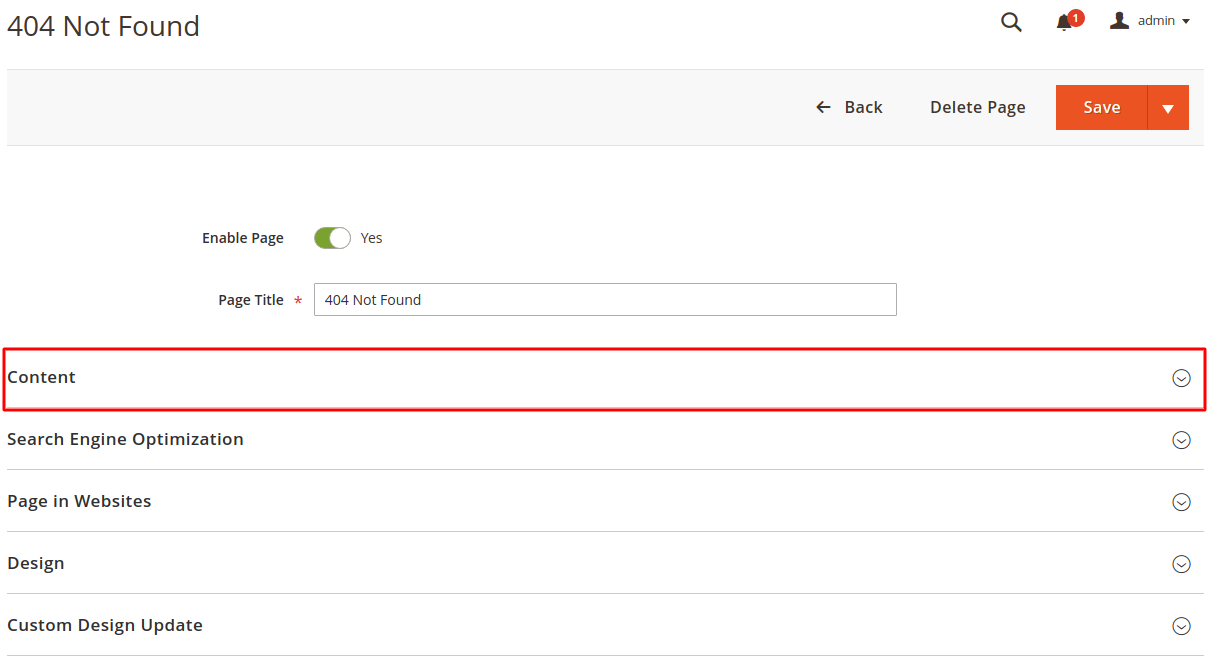1220x658 pixels.
Task: Expand the Content section chevron
Action: pos(1181,378)
